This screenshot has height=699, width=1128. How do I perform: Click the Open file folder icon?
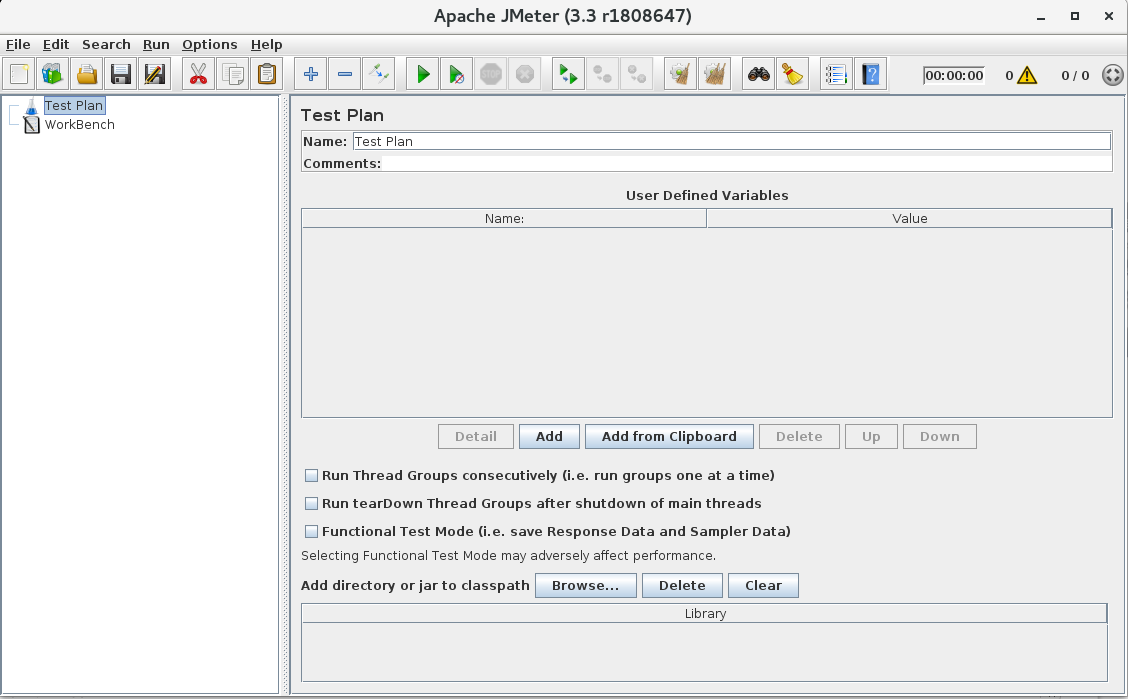(x=87, y=74)
